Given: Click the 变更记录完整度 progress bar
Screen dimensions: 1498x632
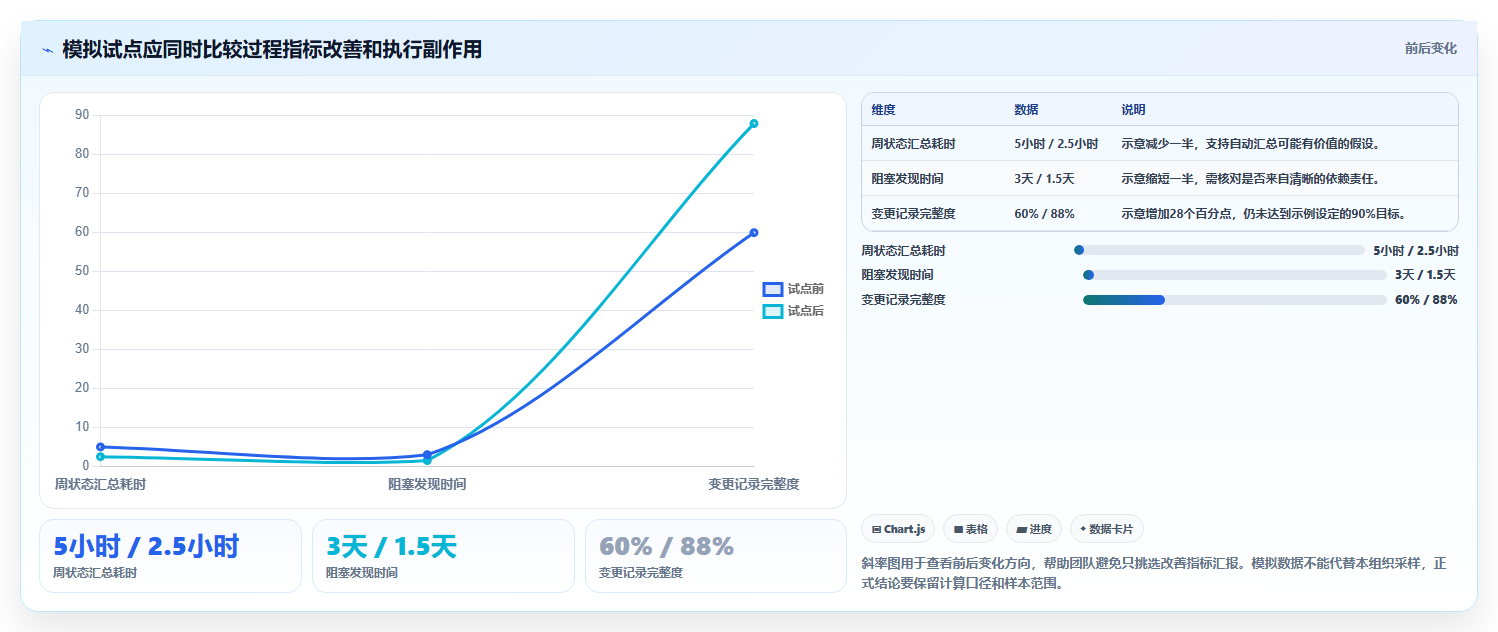Looking at the screenshot, I should pos(1234,299).
